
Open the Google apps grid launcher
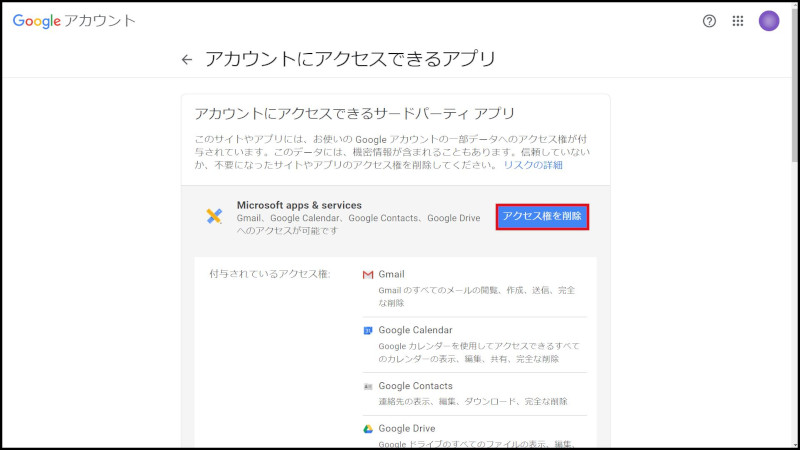[x=738, y=21]
